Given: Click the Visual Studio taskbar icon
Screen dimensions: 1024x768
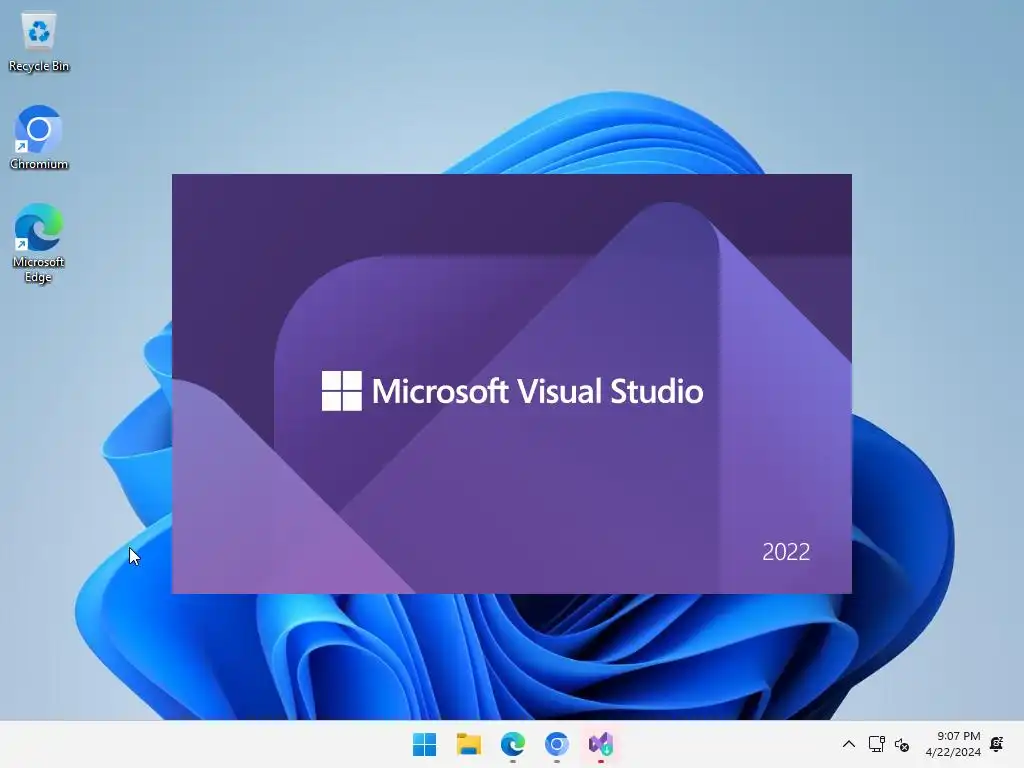Looking at the screenshot, I should pyautogui.click(x=601, y=744).
